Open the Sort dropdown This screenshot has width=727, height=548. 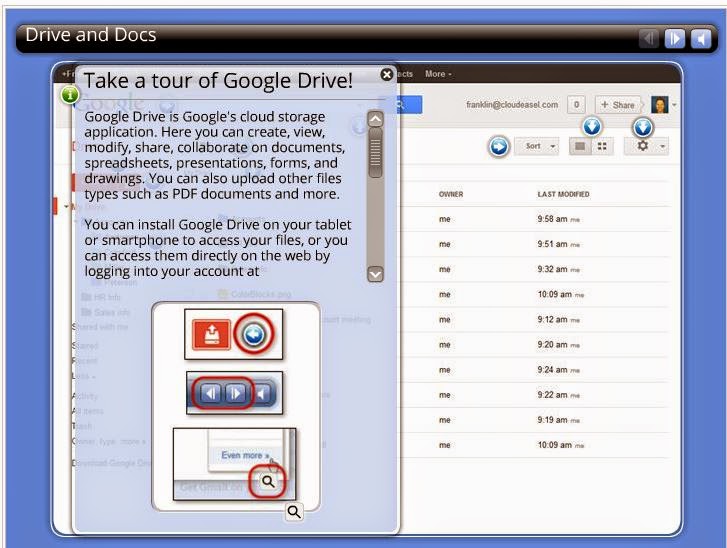pyautogui.click(x=536, y=146)
